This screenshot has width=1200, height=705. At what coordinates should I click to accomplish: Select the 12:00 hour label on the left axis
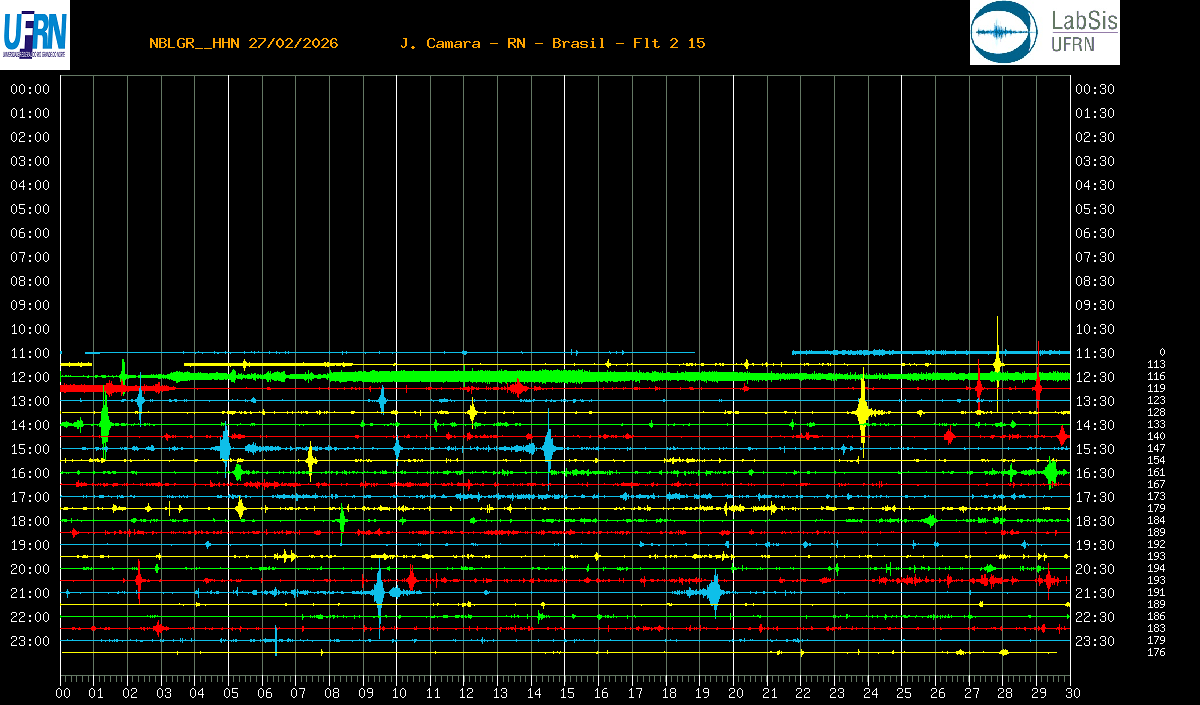(x=30, y=377)
